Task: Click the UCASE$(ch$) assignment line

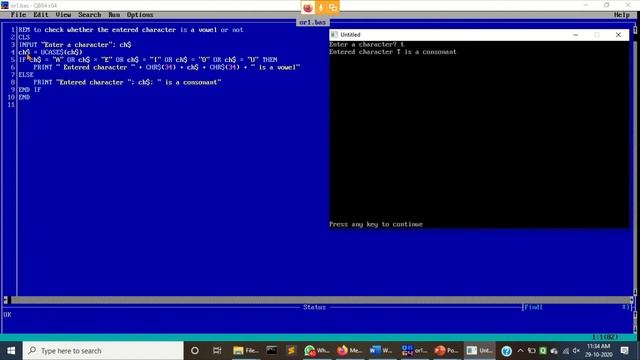Action: (50, 52)
